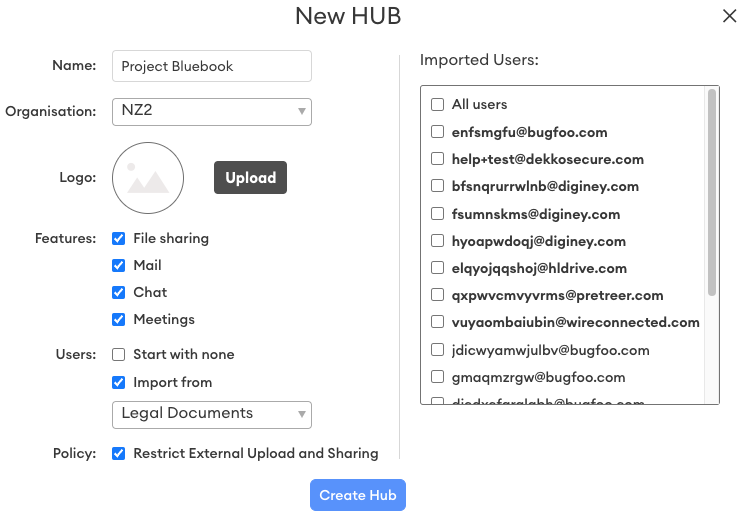Select user gmaqmzrgw@bugfoo.com
742x518 pixels.
coord(437,377)
